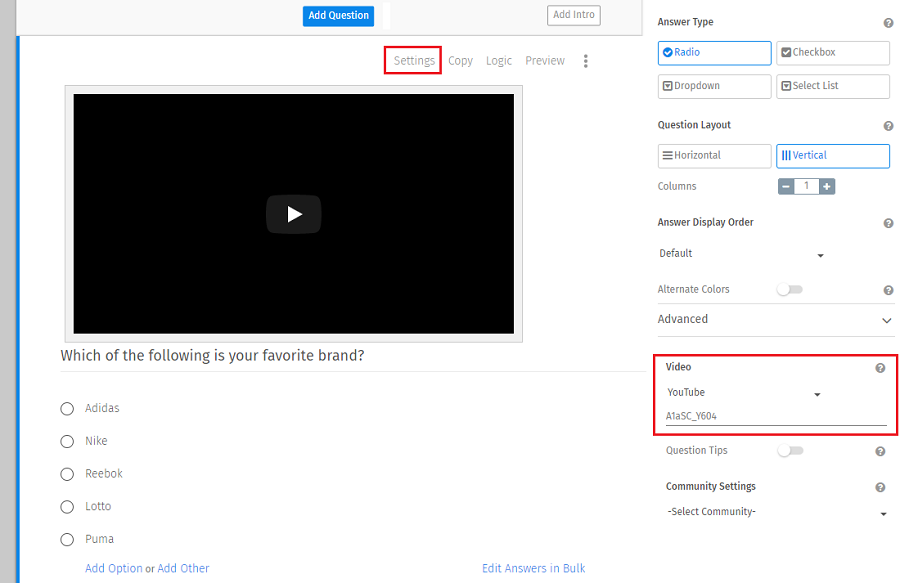The height and width of the screenshot is (583, 900).
Task: Click the video ID input field
Action: (775, 416)
